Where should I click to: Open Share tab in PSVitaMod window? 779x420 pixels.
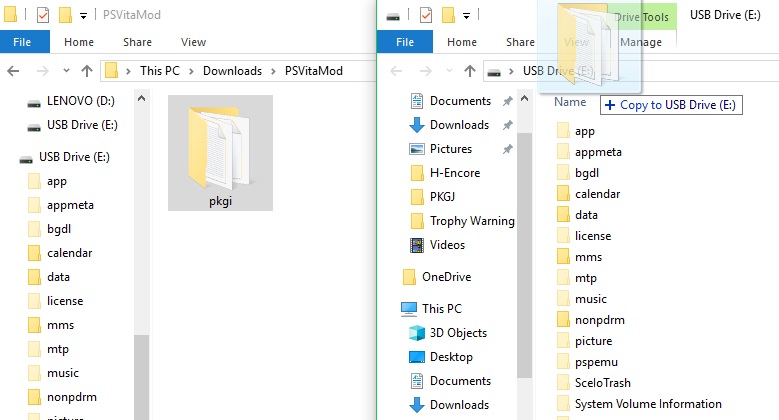(x=137, y=42)
